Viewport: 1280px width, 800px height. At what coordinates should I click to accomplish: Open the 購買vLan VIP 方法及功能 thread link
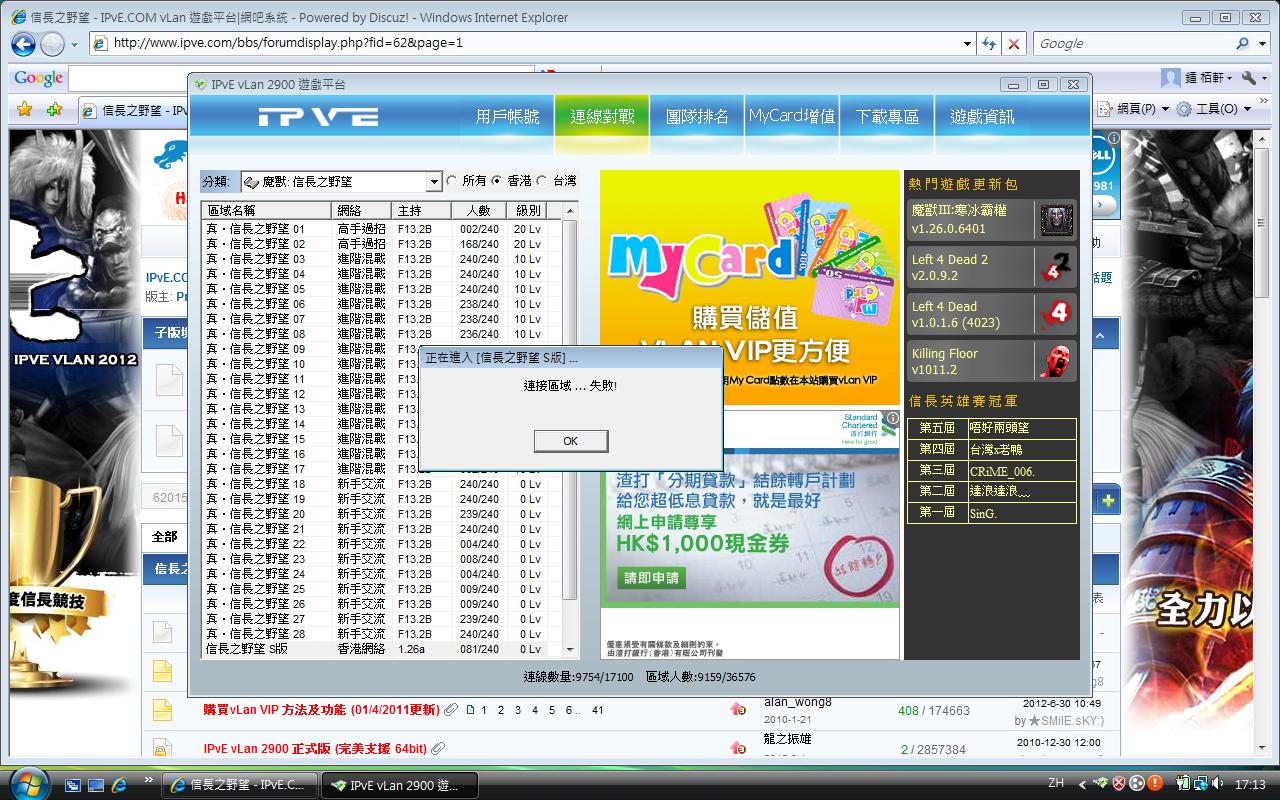coord(320,710)
